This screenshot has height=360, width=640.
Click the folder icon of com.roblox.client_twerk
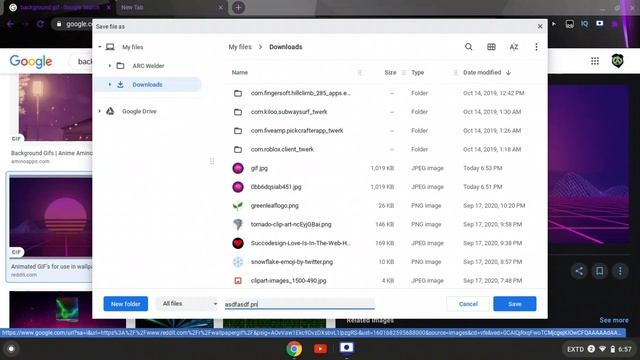tap(238, 149)
